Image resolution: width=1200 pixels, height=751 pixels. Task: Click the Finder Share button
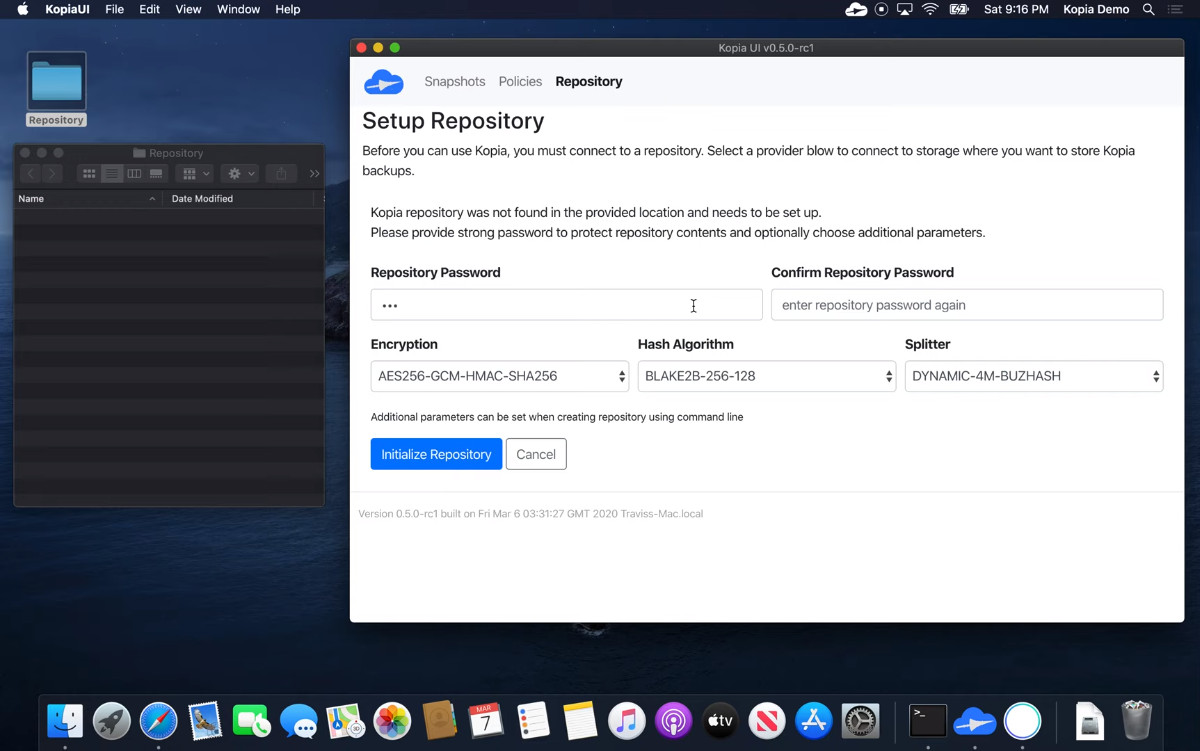[x=281, y=173]
